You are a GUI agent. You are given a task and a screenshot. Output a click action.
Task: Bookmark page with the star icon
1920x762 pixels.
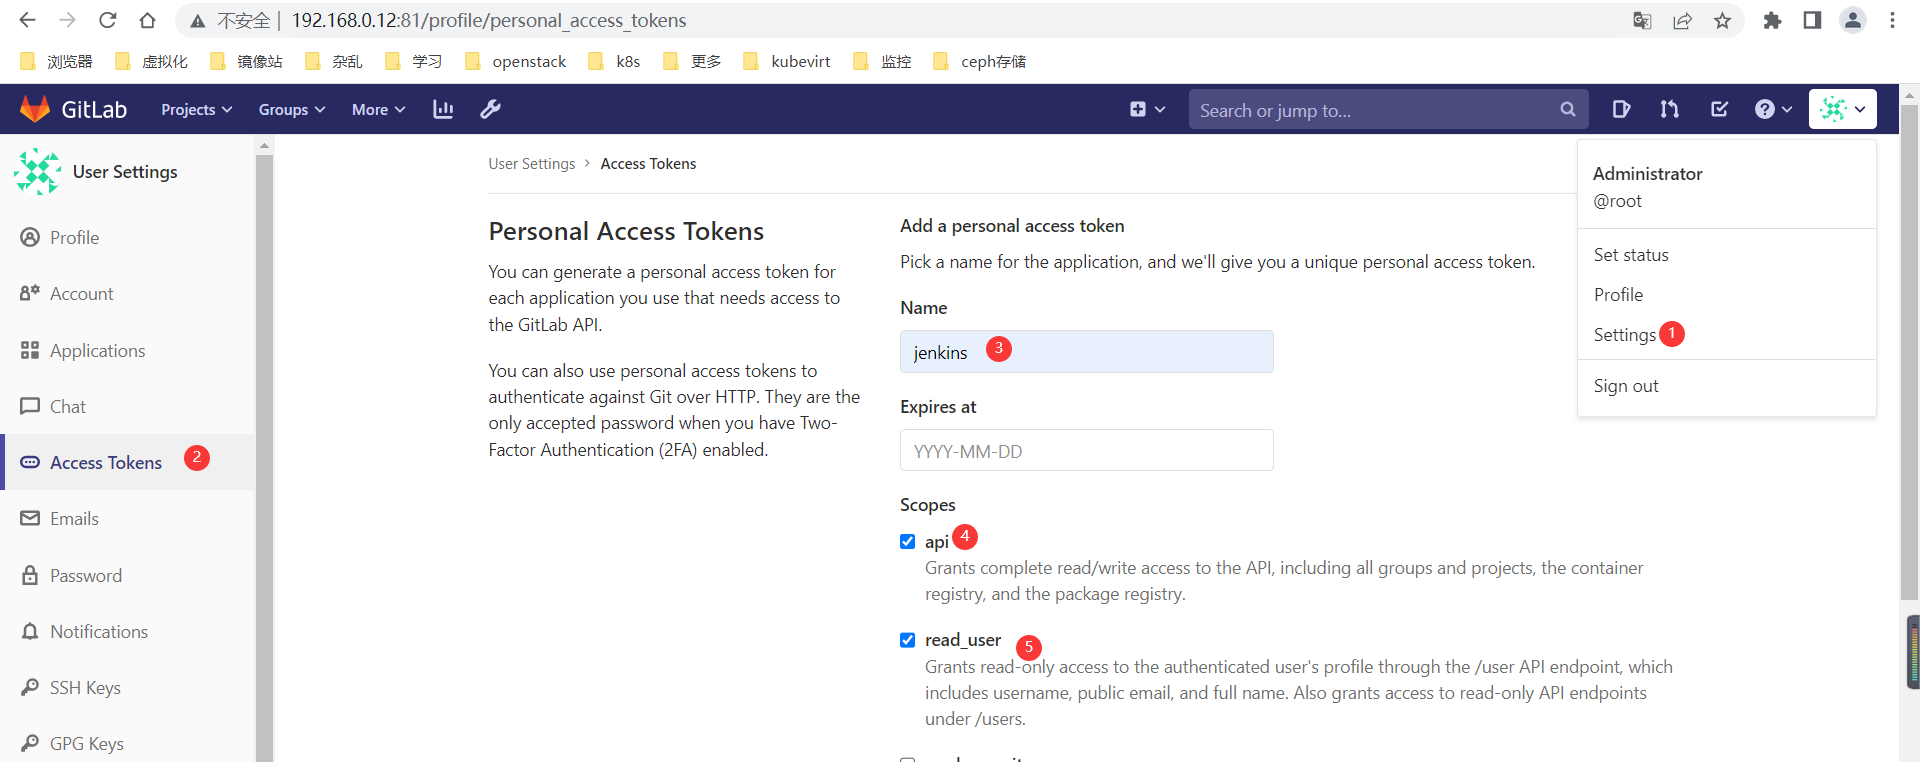click(x=1722, y=20)
